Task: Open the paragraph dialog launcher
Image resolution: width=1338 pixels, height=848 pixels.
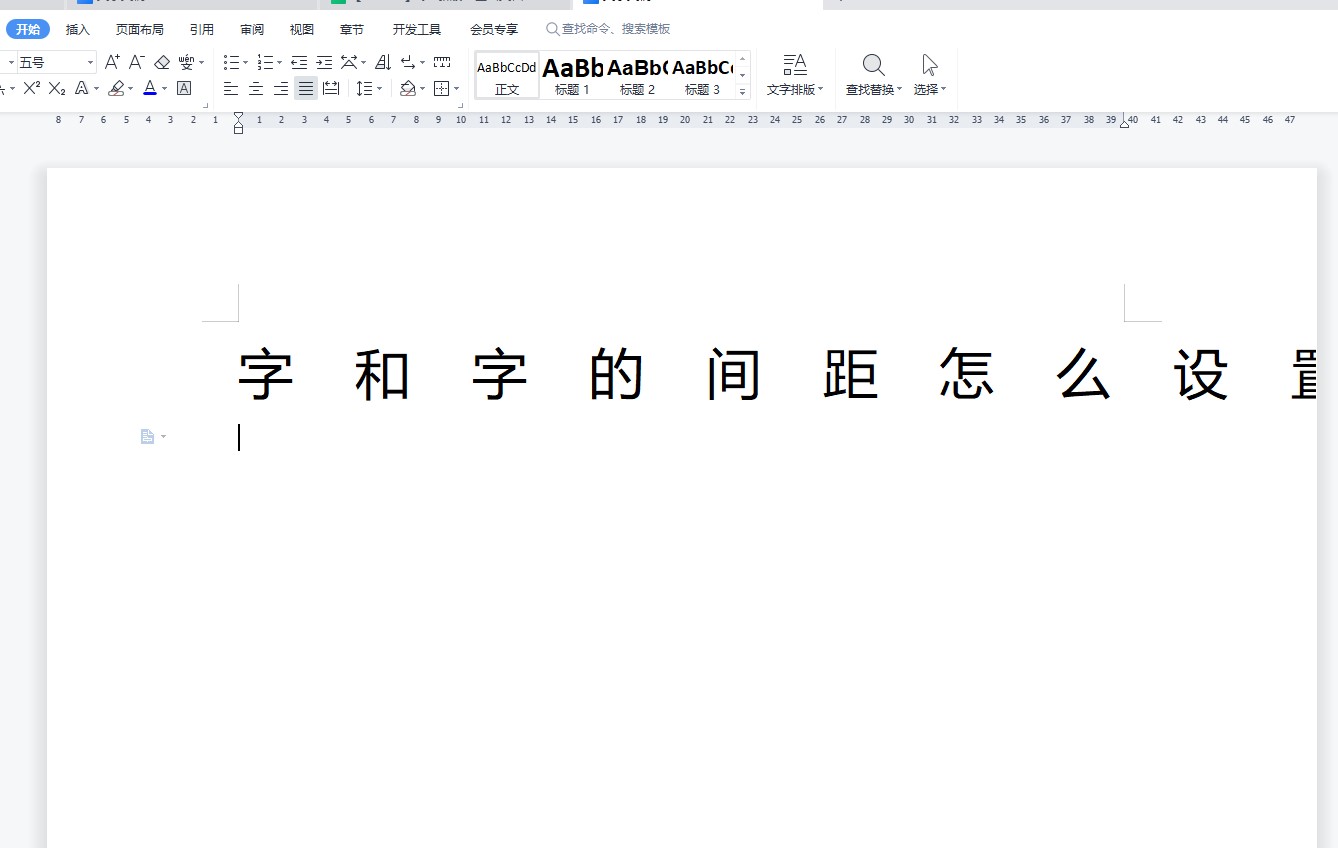Action: [460, 104]
